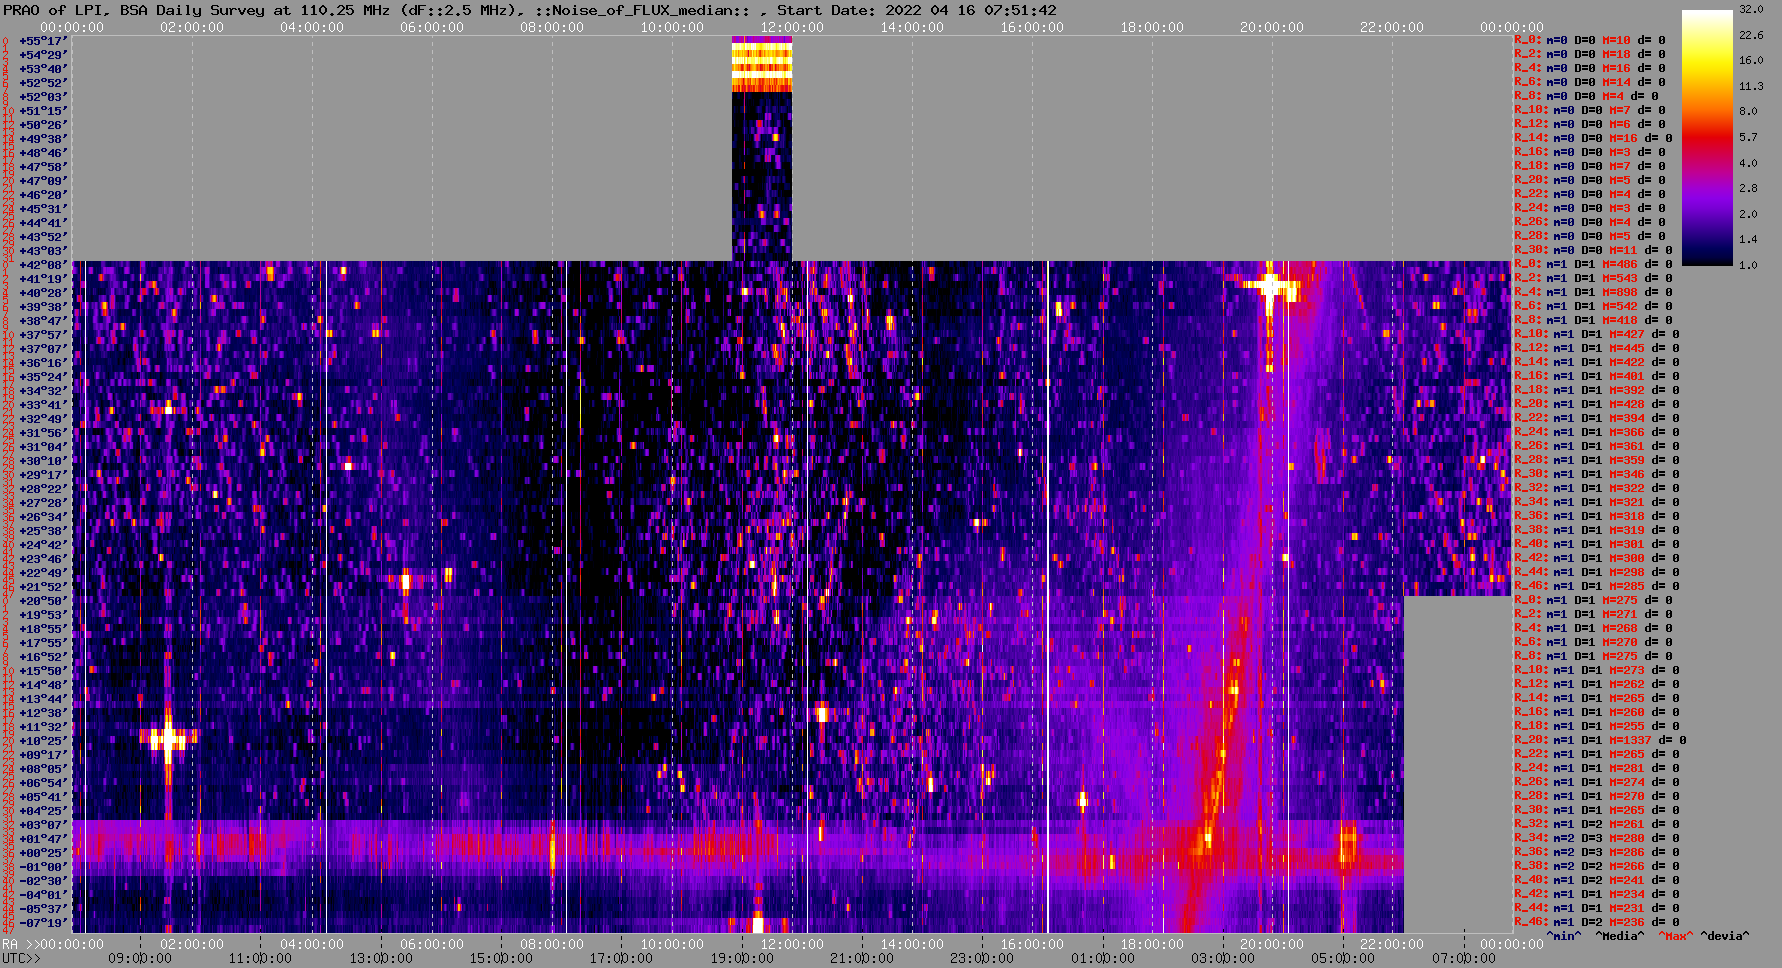Click the +33°41' declination label
This screenshot has height=968, width=1782.
pos(43,405)
